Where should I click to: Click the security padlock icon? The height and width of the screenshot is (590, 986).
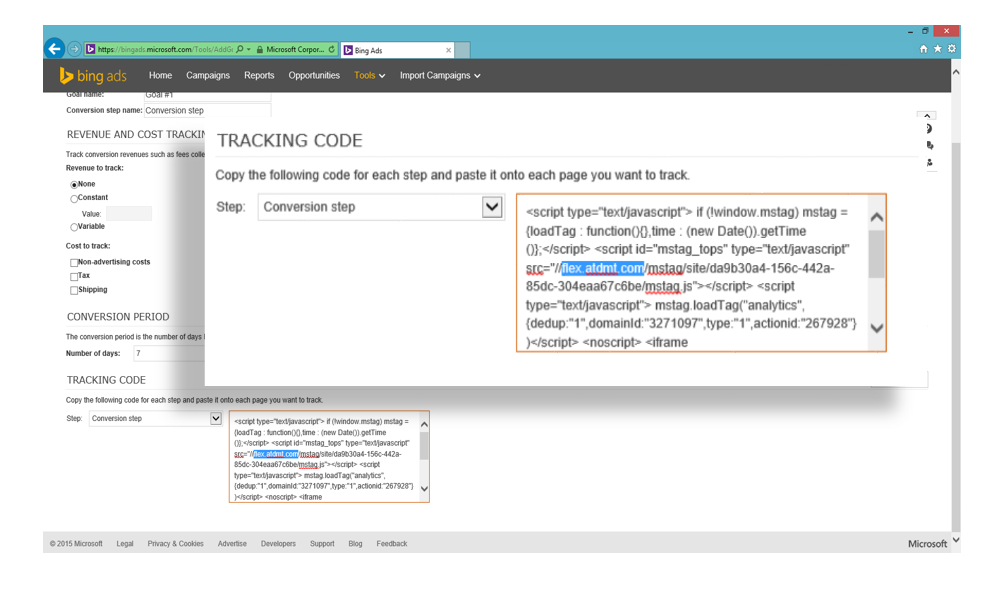tap(260, 49)
